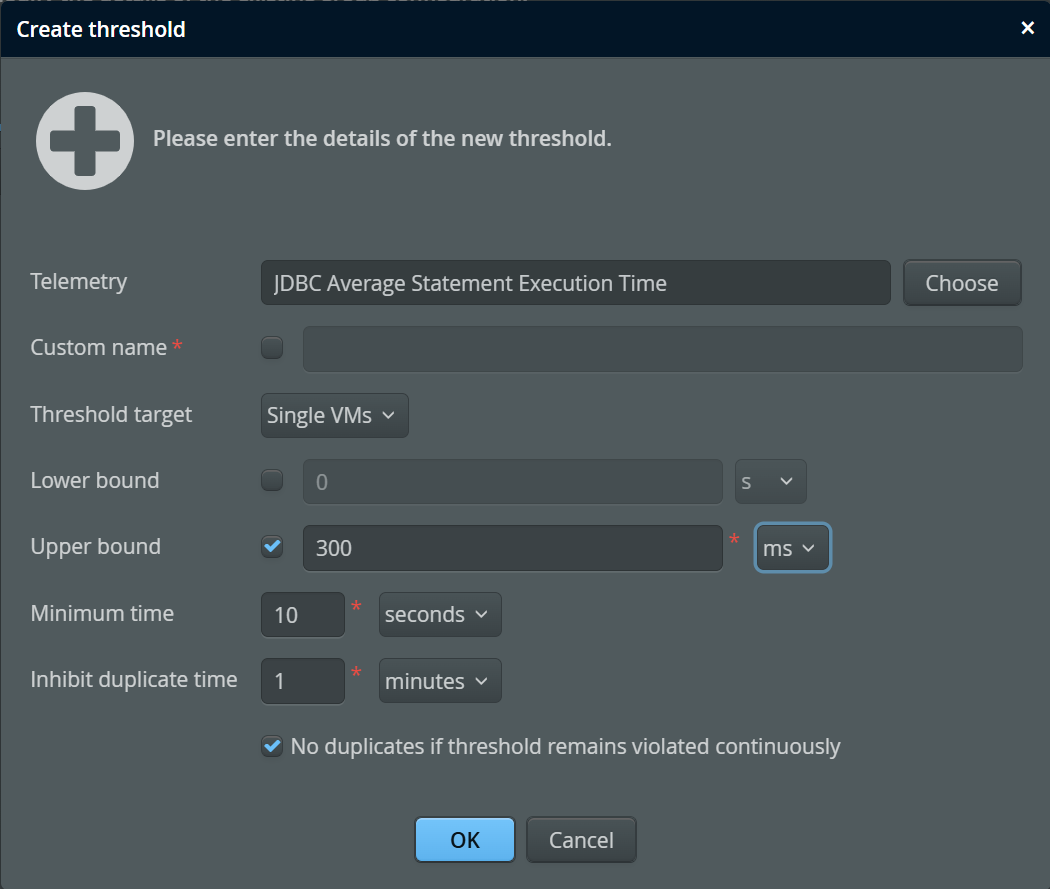Expand the Lower bound unit dropdown
The width and height of the screenshot is (1050, 889).
pyautogui.click(x=770, y=482)
